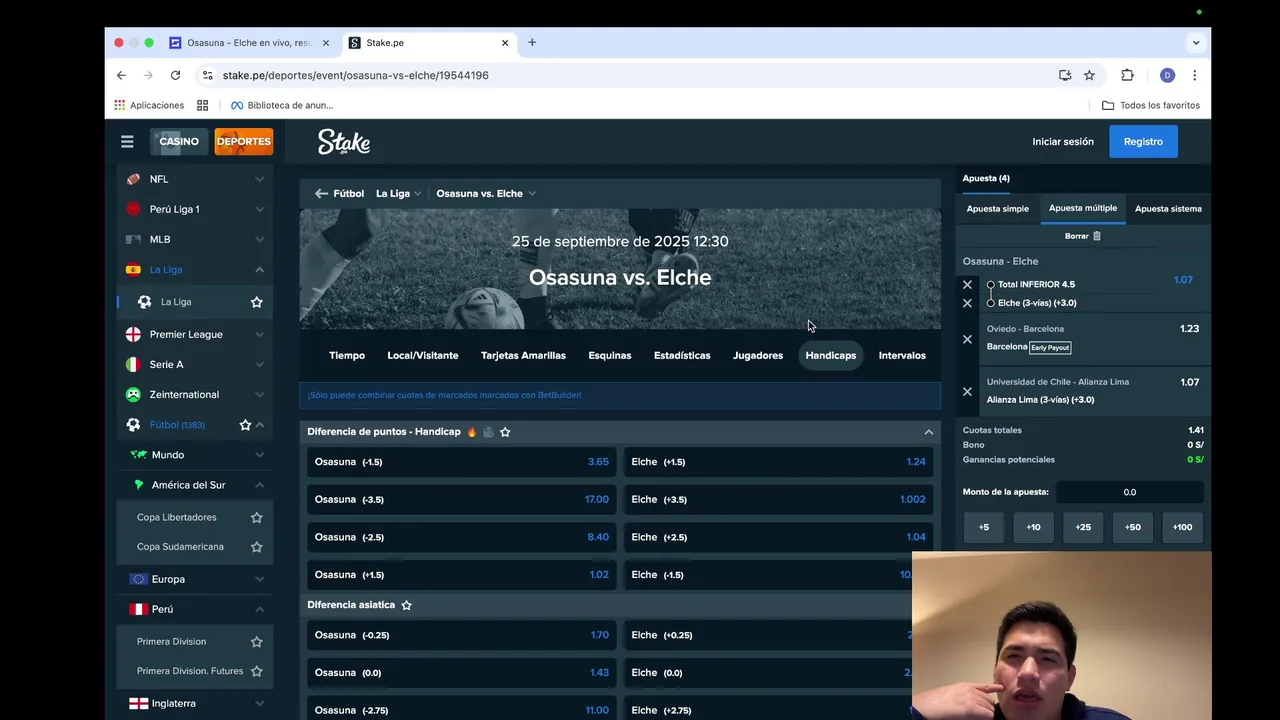This screenshot has height=720, width=1280.
Task: Open Chrome extensions puzzle icon
Action: click(x=1127, y=75)
